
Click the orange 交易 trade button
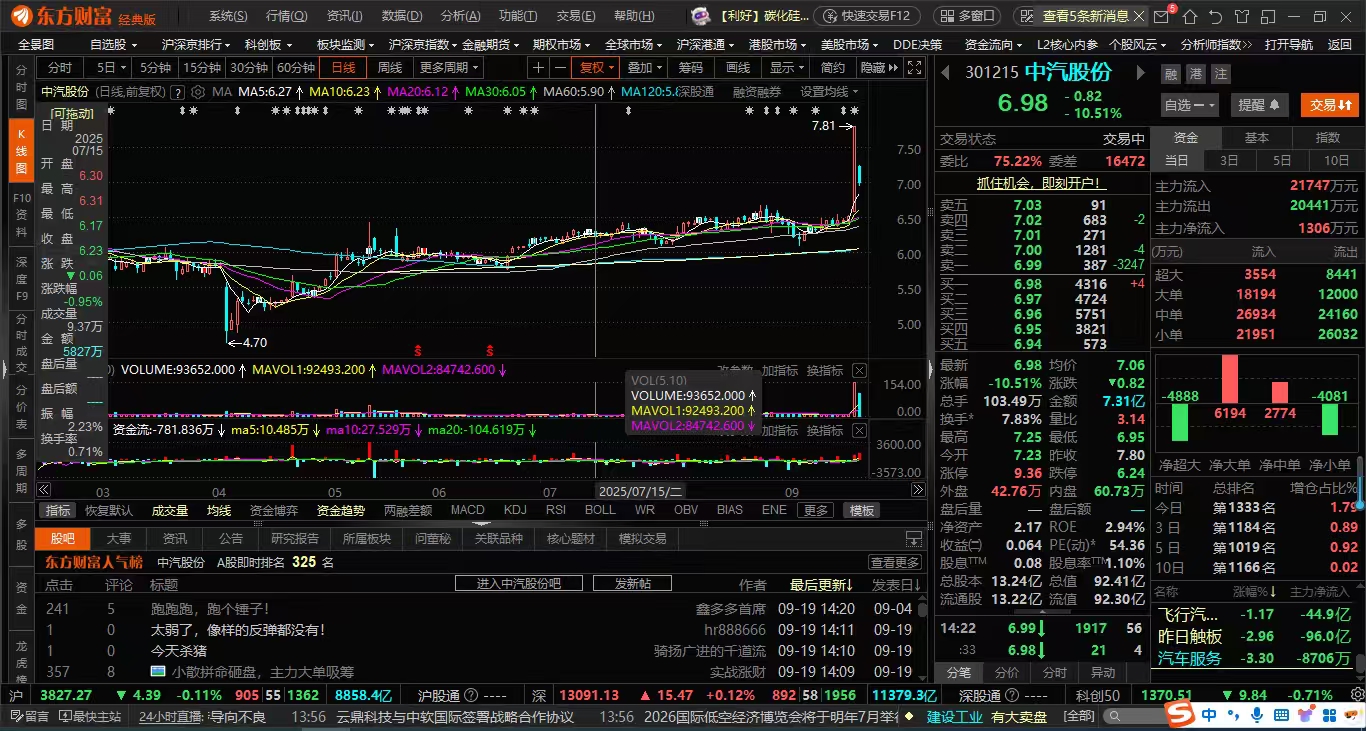(1330, 105)
